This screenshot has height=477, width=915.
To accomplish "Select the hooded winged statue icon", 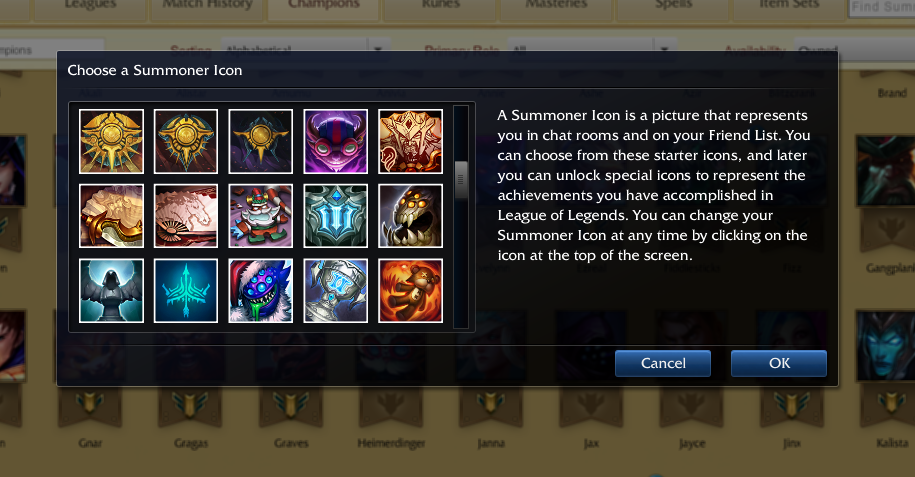I will pyautogui.click(x=111, y=291).
